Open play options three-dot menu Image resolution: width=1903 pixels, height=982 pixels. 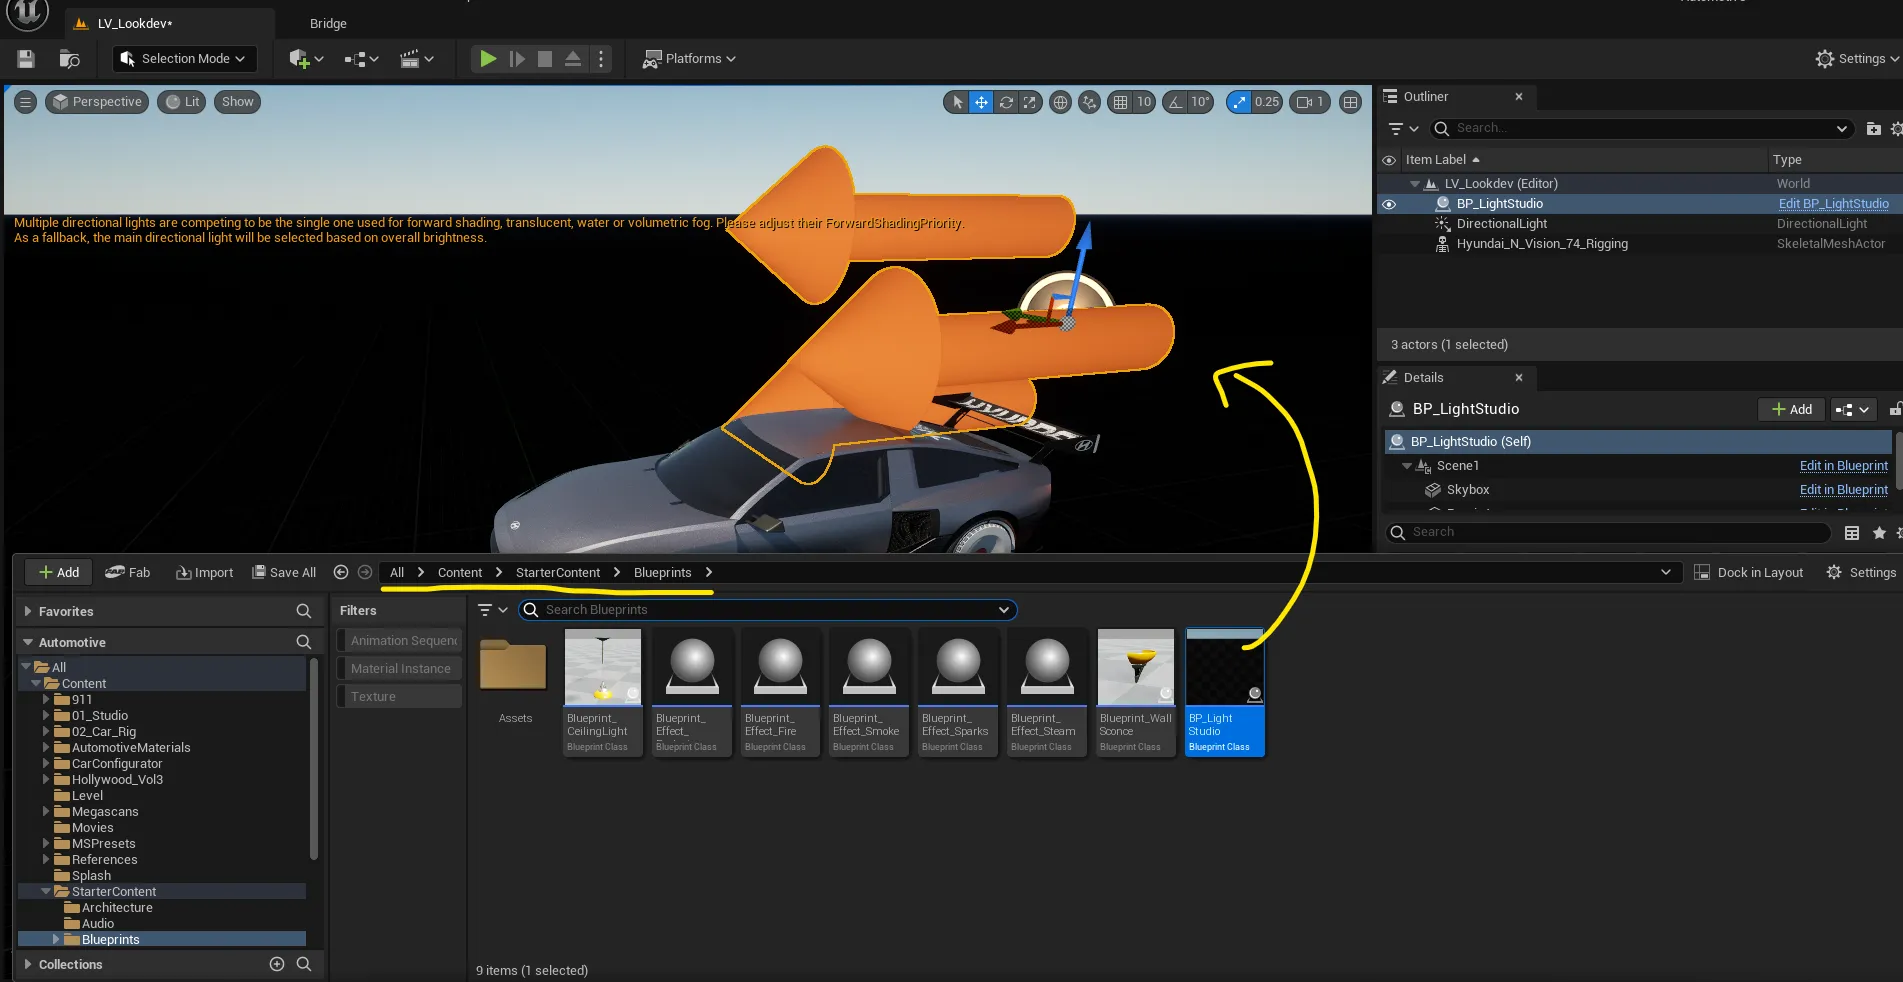[601, 59]
